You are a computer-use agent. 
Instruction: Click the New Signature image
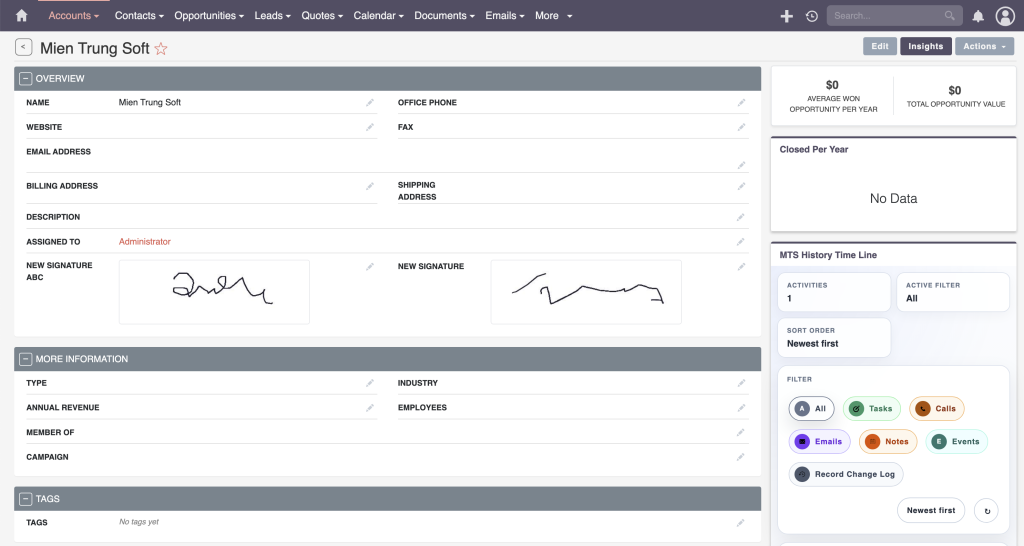586,292
